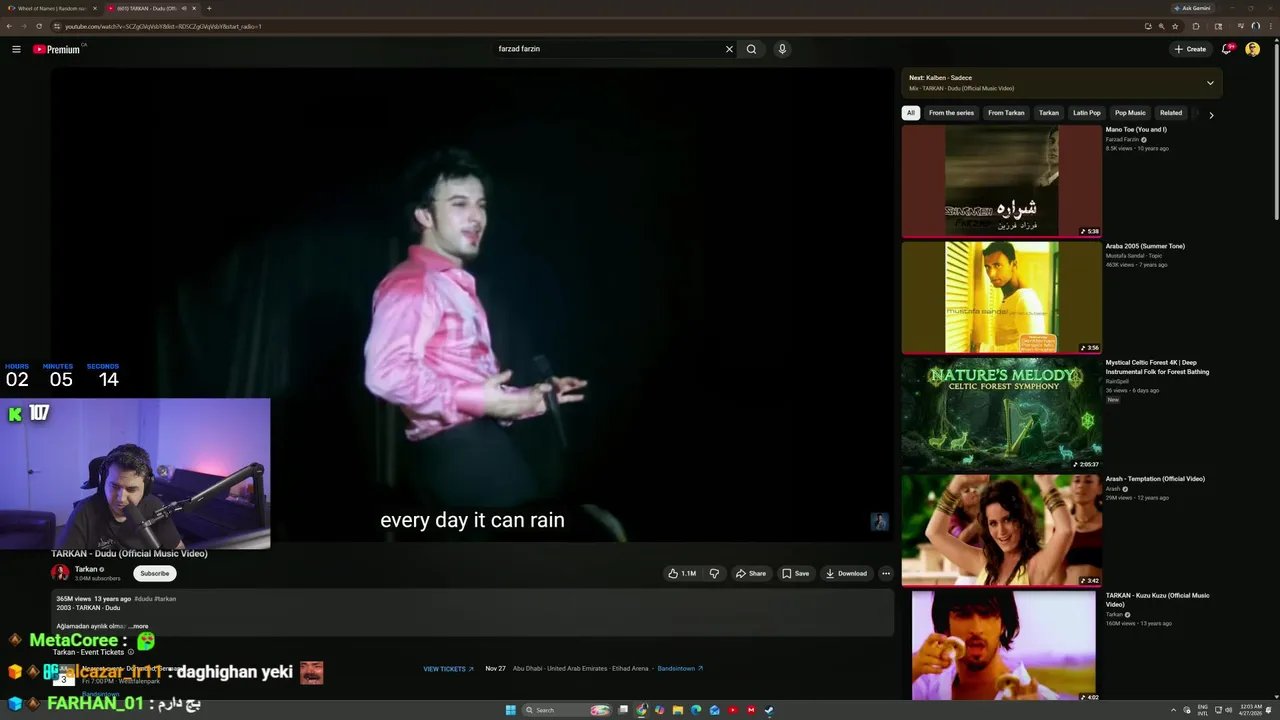Like the TARKAN Dudu video
The width and height of the screenshot is (1280, 720).
[682, 574]
